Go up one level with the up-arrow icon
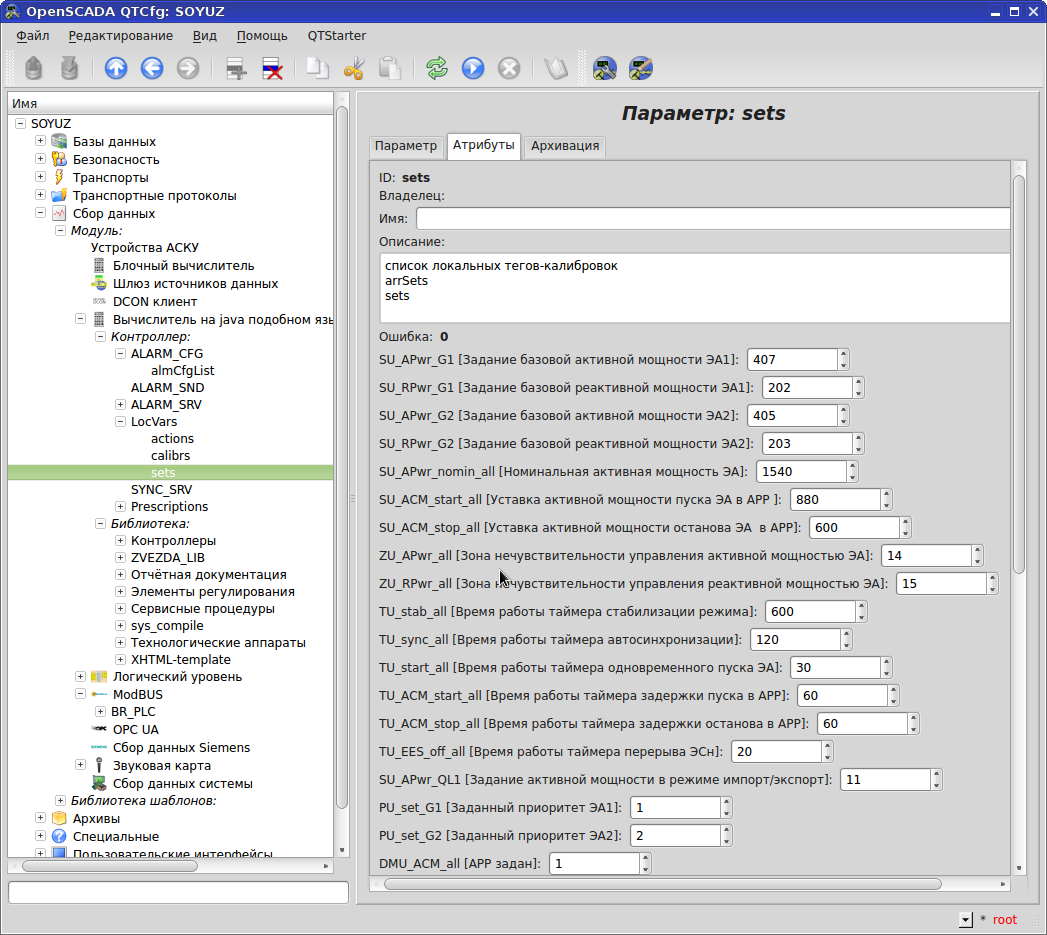1047x935 pixels. [x=116, y=68]
